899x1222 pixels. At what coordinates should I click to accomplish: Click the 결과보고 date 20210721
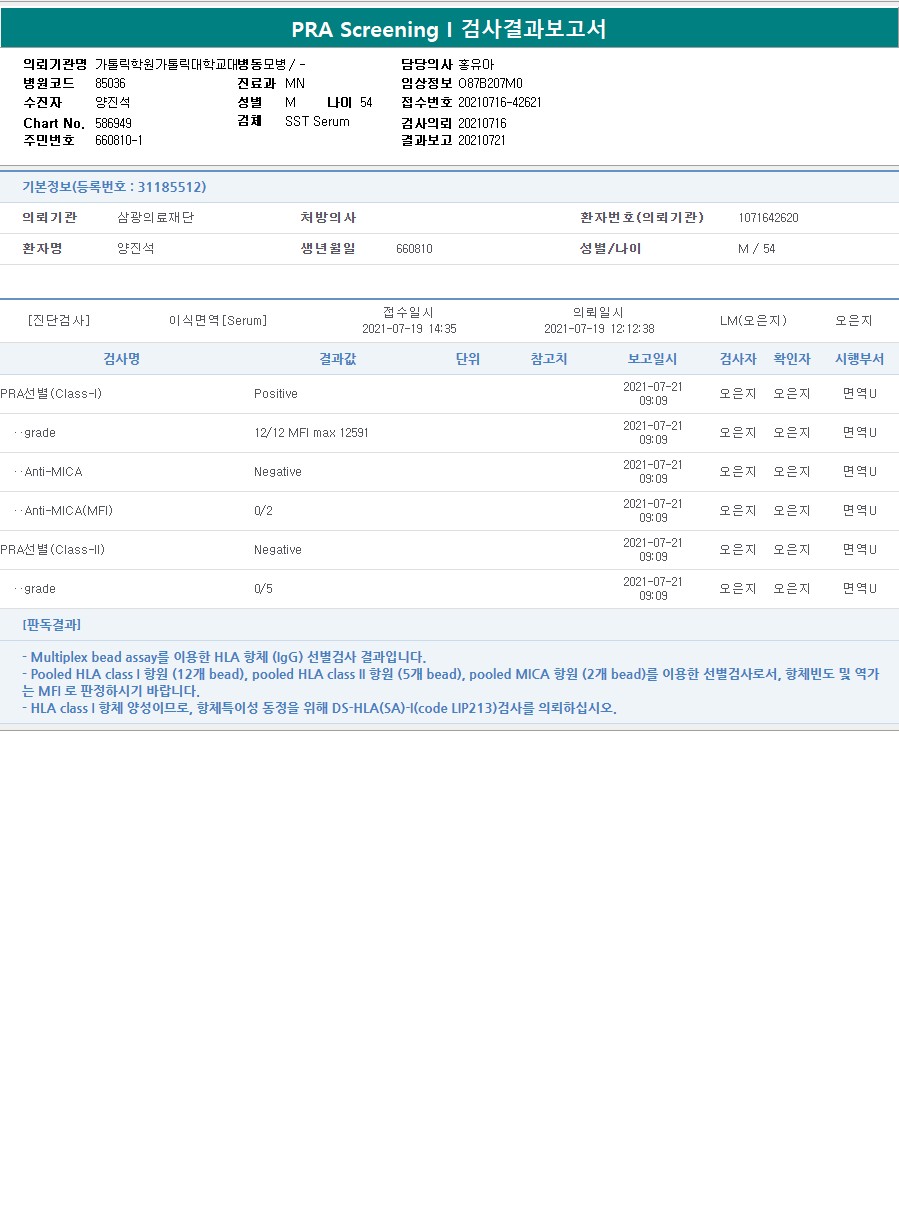coord(482,140)
